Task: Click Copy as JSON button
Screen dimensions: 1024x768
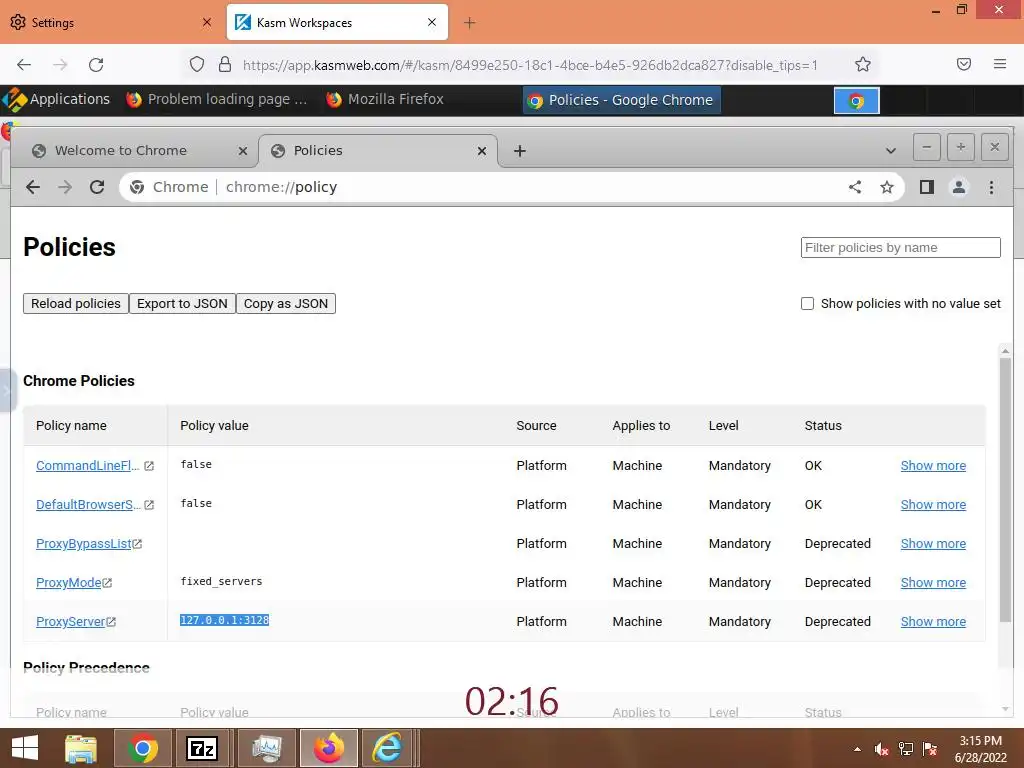Action: click(286, 304)
